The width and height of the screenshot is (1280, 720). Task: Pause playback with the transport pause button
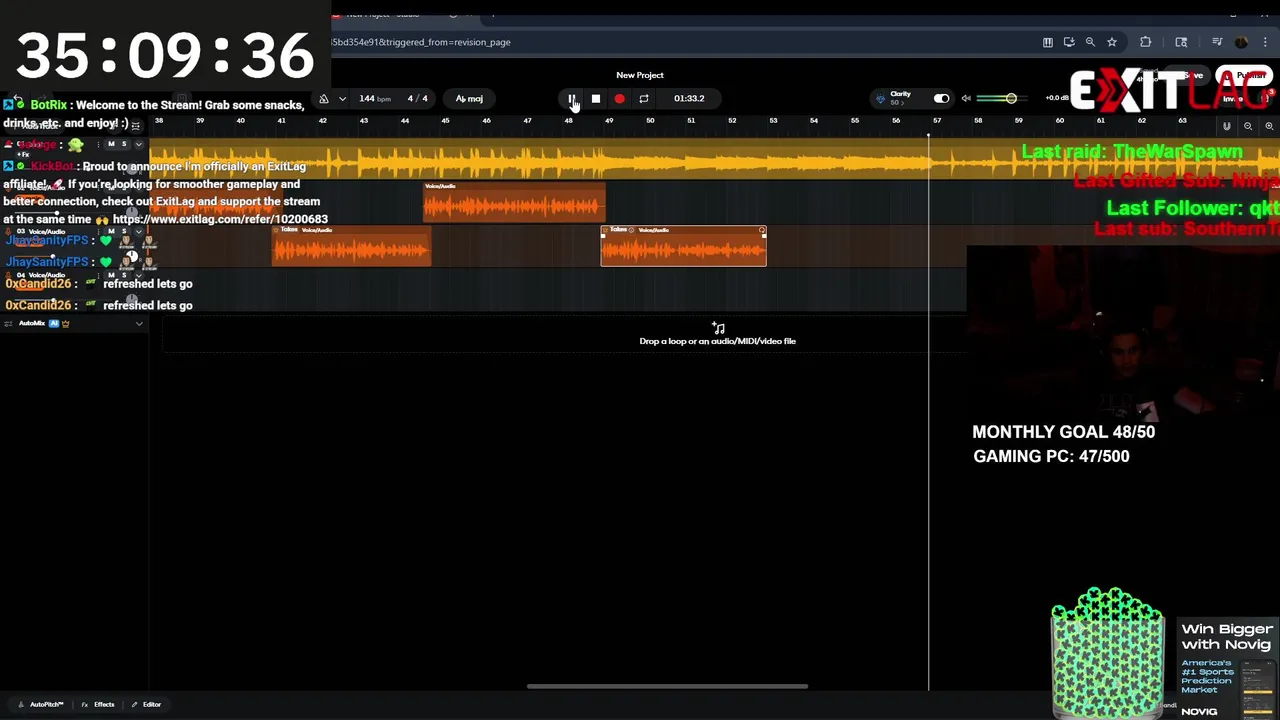click(571, 98)
